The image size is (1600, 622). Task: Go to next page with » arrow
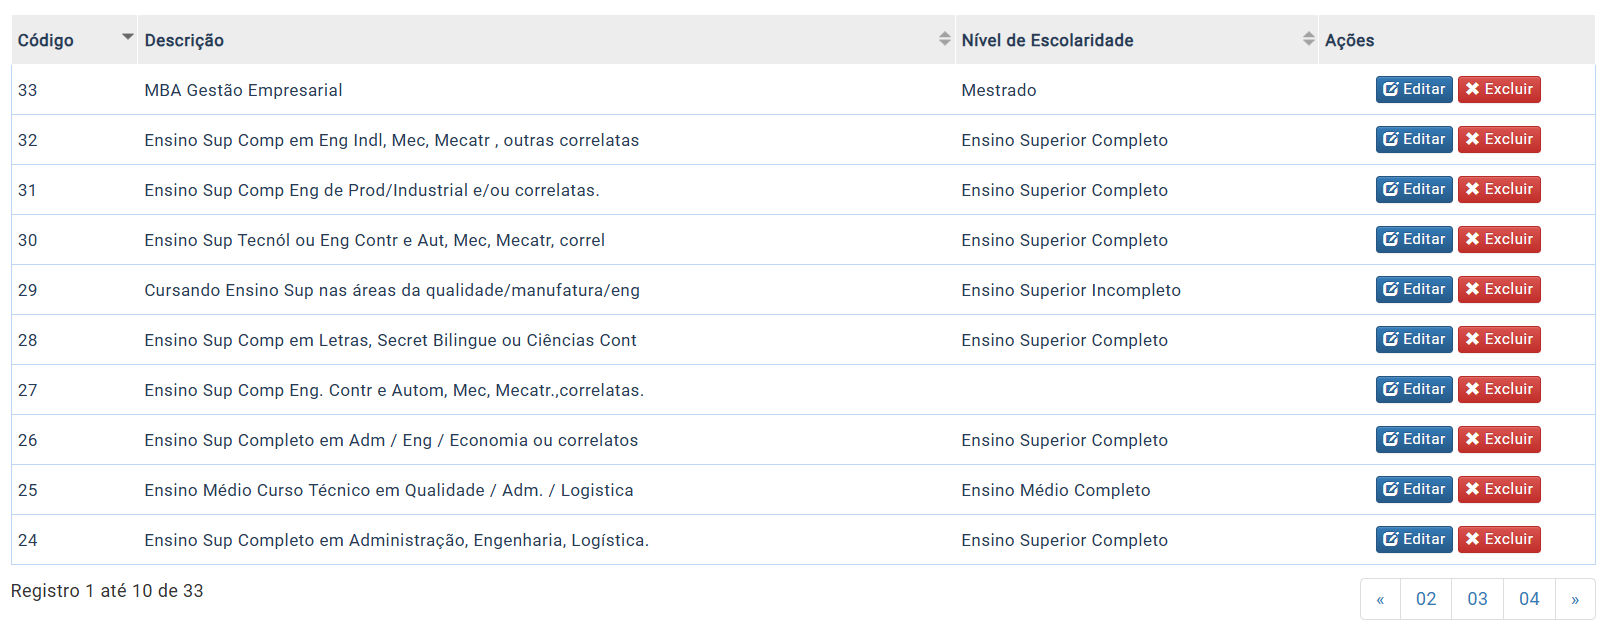point(1575,599)
